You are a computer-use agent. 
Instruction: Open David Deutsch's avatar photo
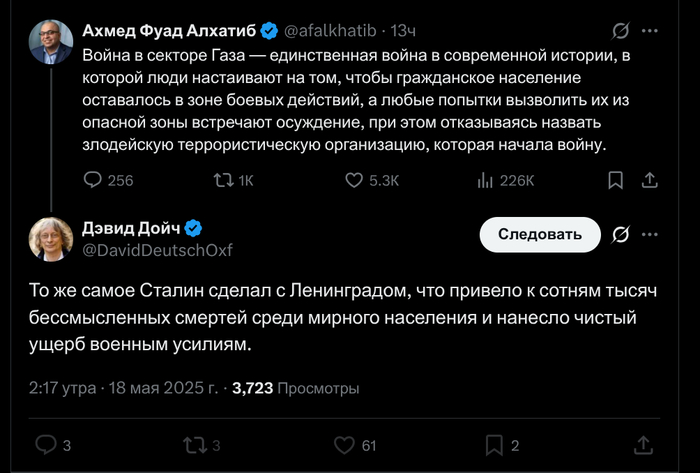coord(49,239)
